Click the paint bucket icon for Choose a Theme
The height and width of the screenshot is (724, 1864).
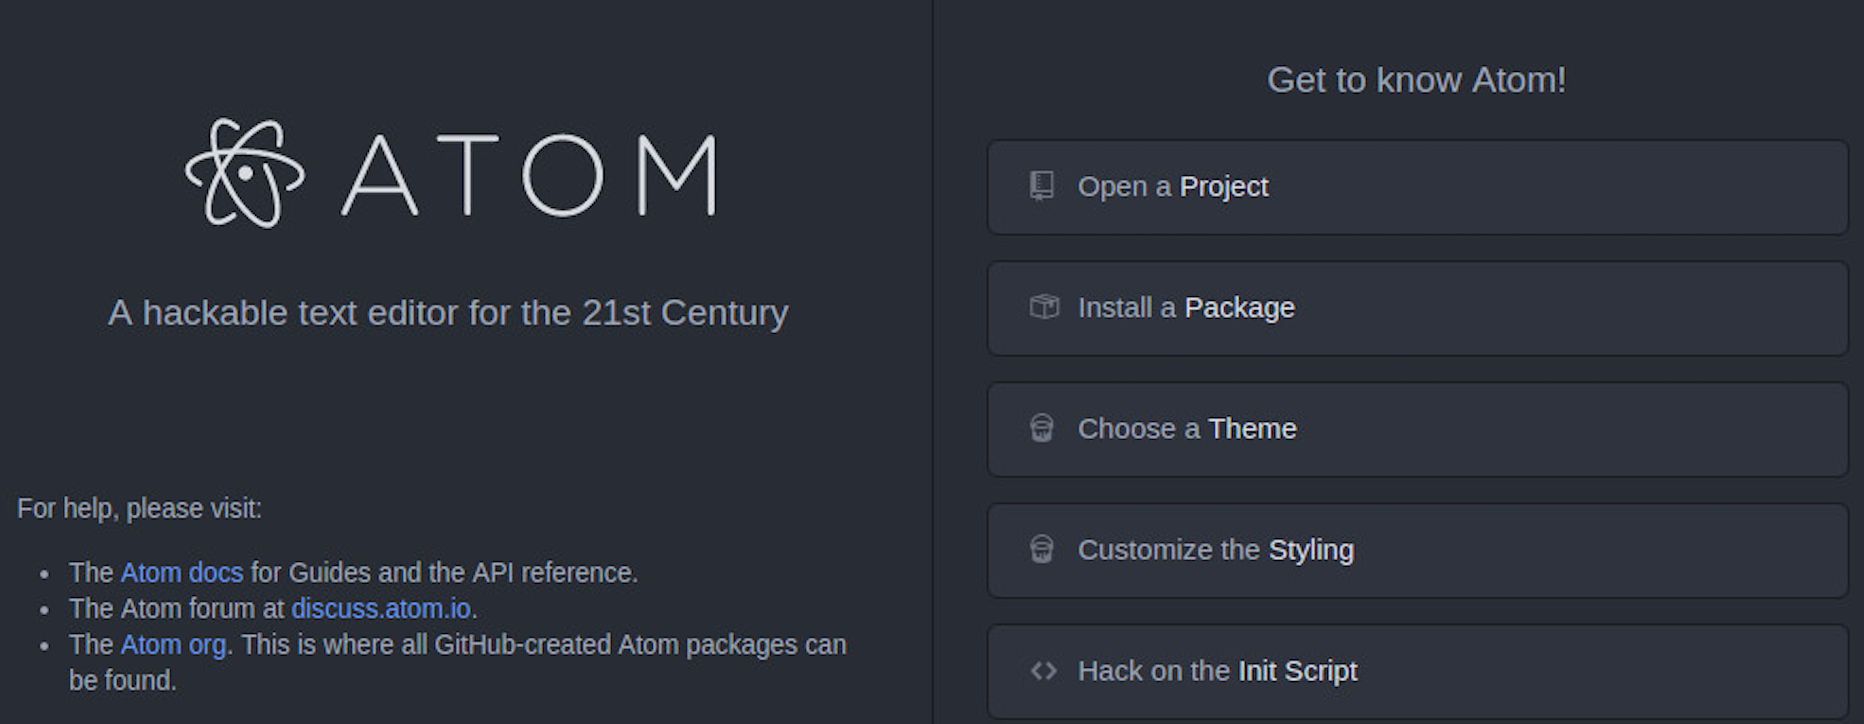(x=1042, y=429)
